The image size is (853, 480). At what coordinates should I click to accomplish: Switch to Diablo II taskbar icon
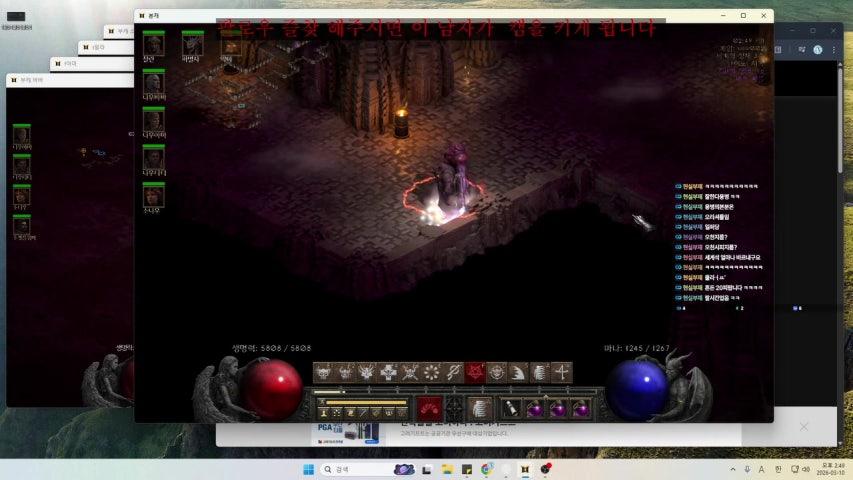coord(525,469)
